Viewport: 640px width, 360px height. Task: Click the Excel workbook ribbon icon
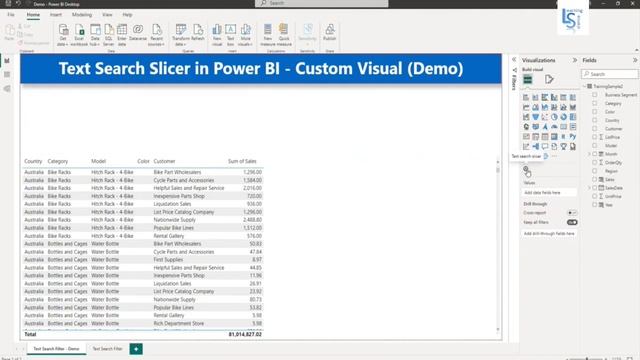tap(79, 35)
